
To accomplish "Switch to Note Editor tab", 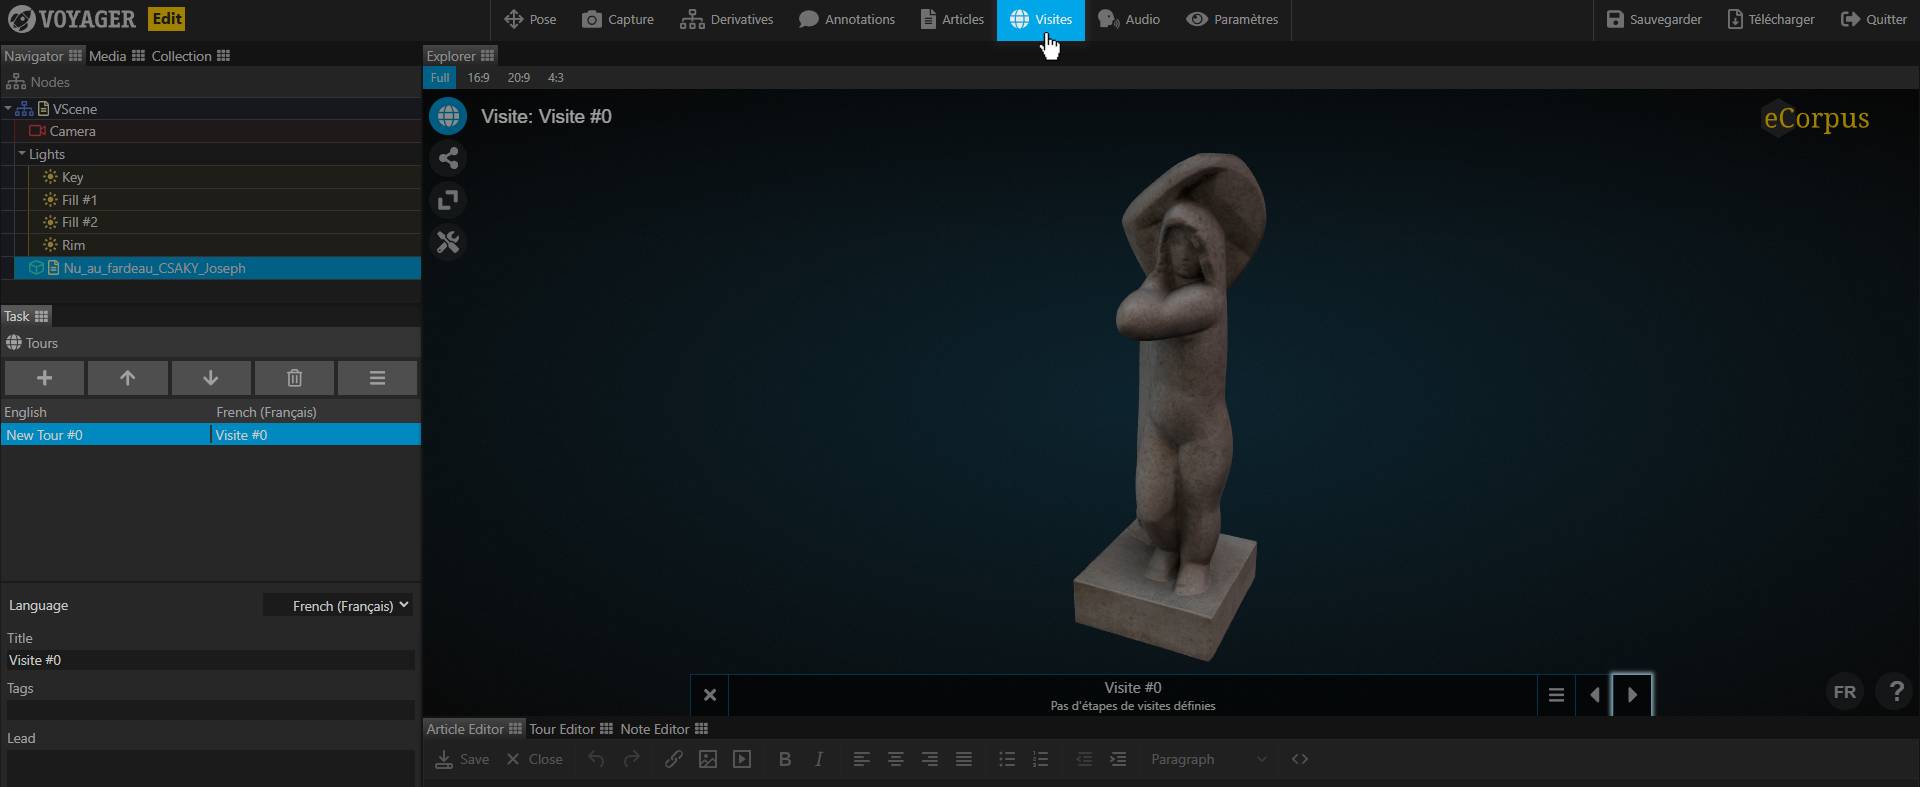I will [664, 729].
